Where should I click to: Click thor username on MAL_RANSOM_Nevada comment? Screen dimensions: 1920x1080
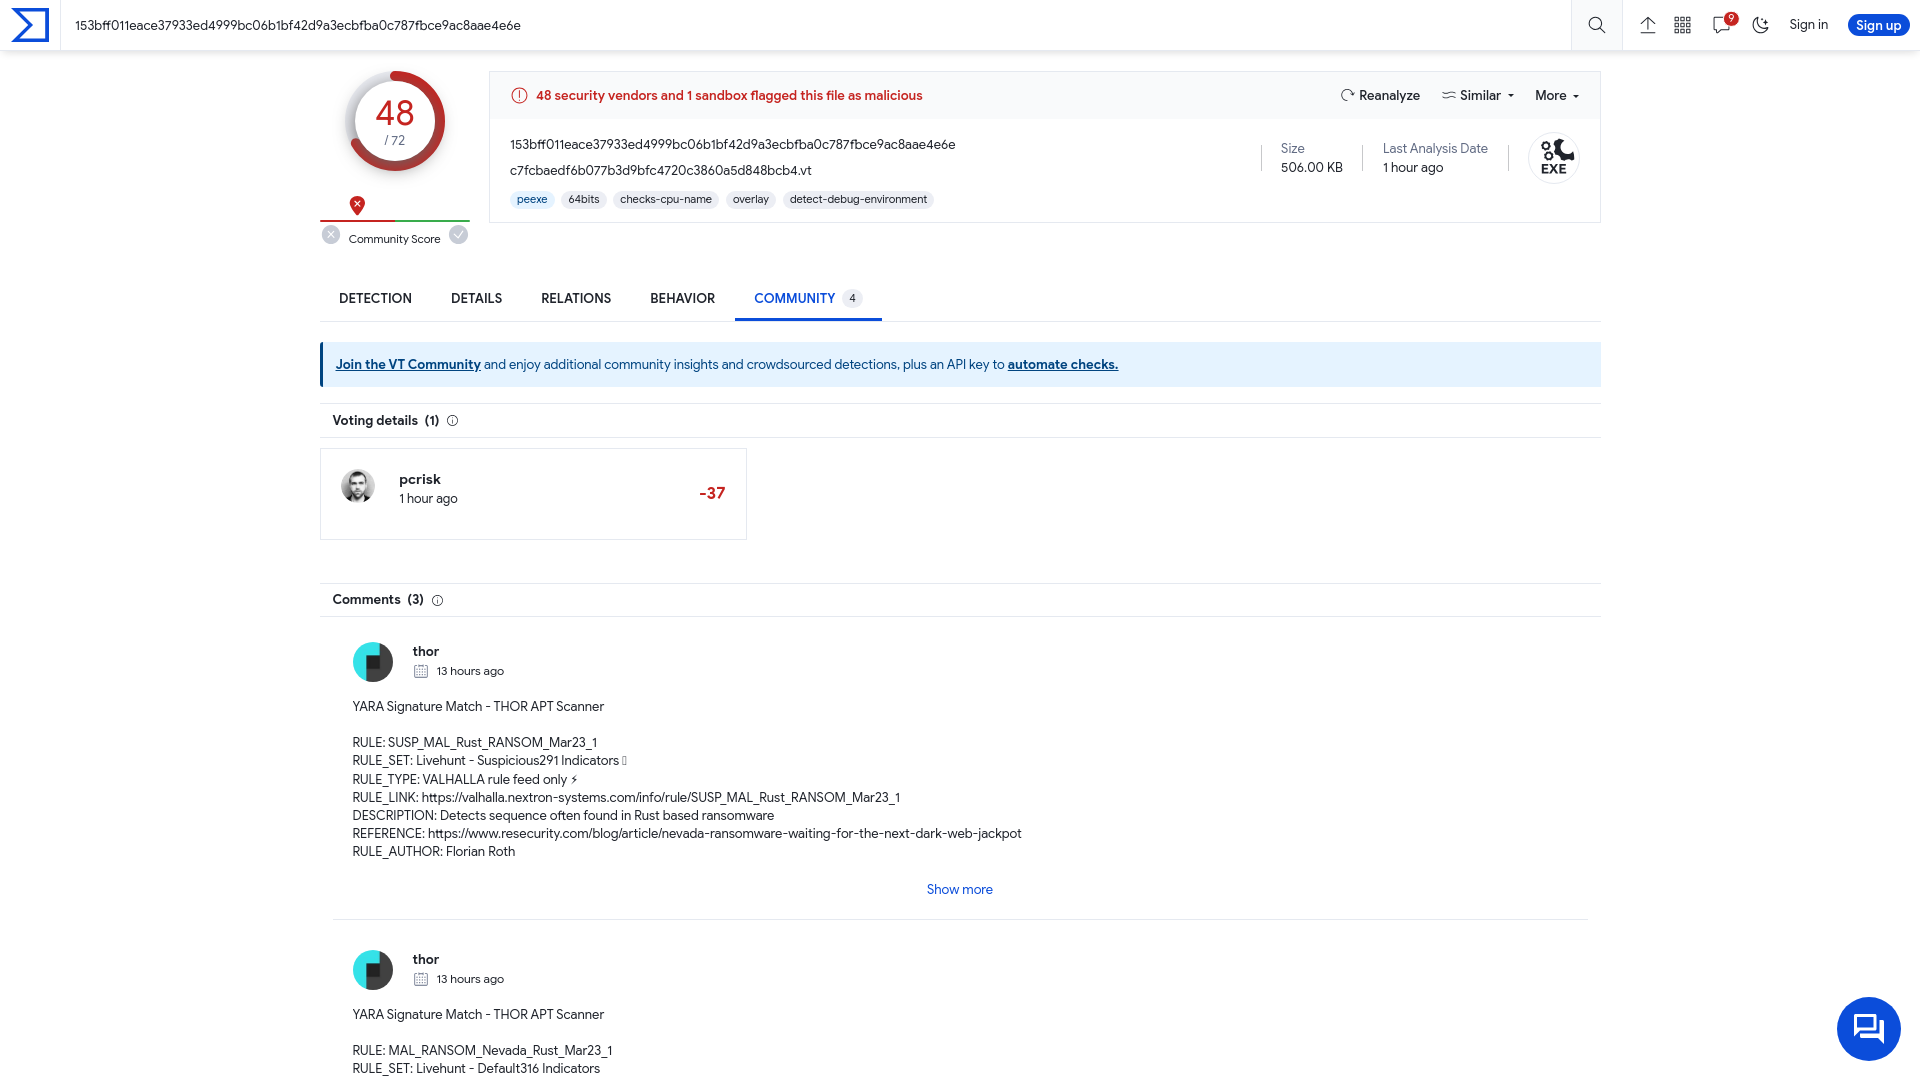[x=426, y=960]
